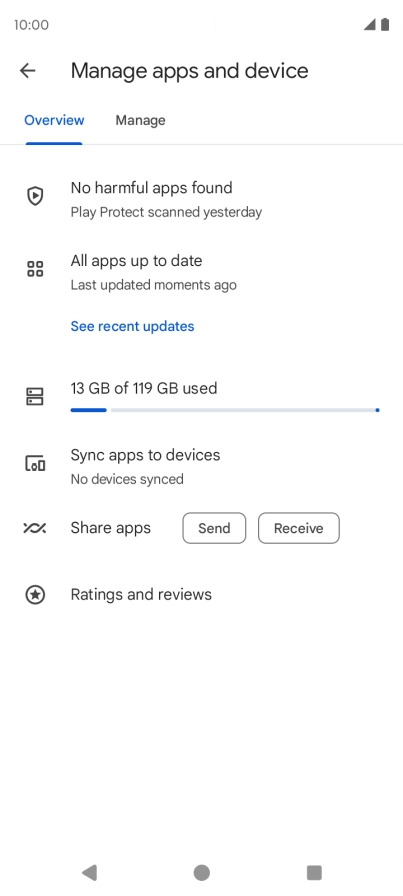Tap the Receive button

tap(299, 528)
